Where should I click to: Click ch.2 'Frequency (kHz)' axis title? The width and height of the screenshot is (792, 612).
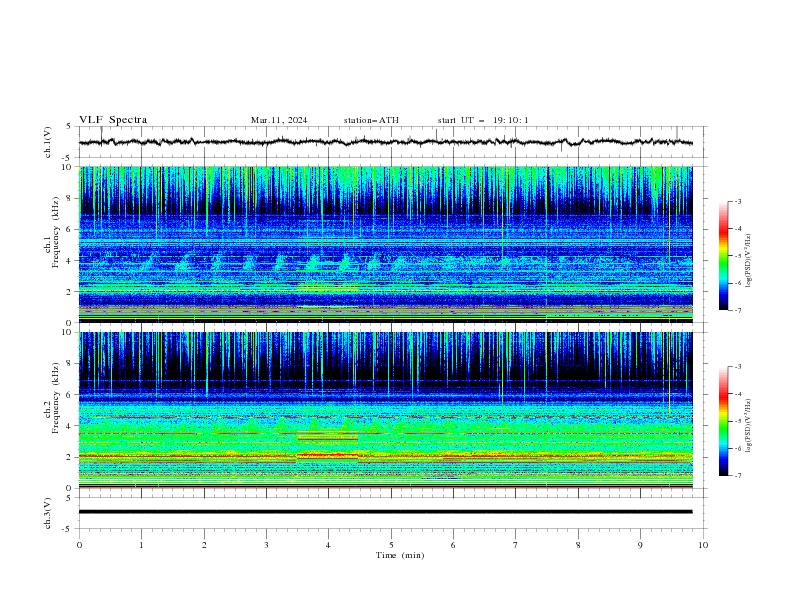(55, 398)
